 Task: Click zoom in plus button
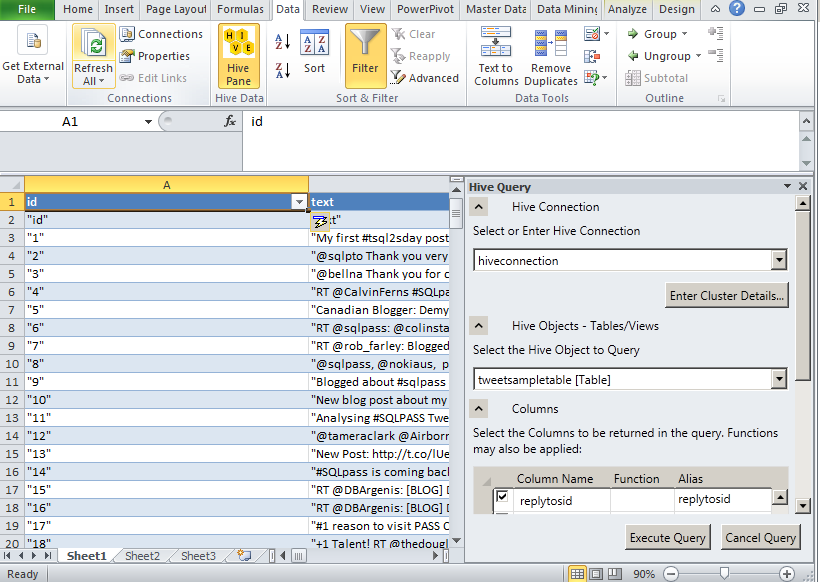tap(787, 574)
